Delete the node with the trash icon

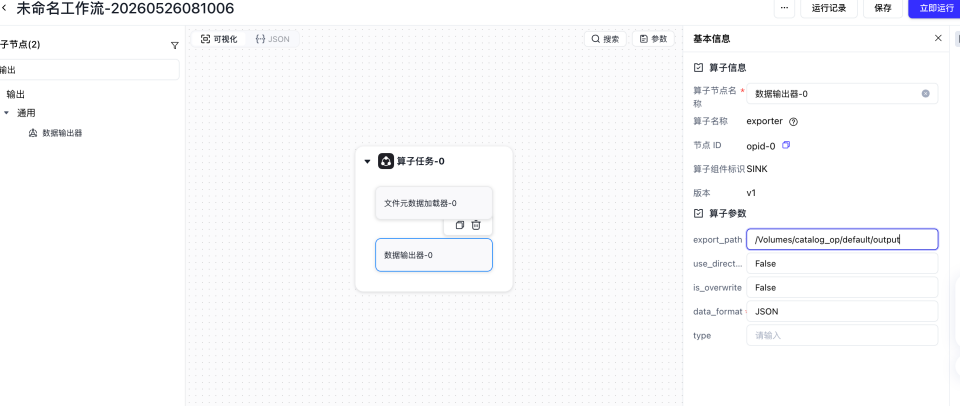(476, 225)
